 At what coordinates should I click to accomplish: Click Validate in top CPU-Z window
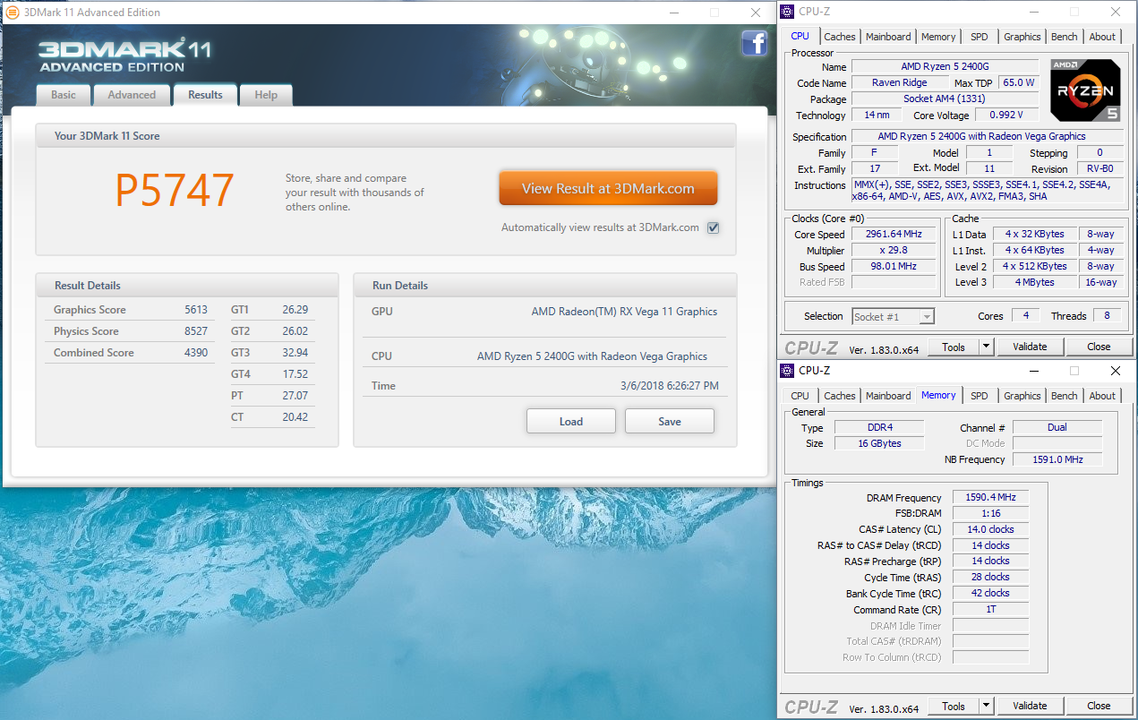(x=1029, y=347)
